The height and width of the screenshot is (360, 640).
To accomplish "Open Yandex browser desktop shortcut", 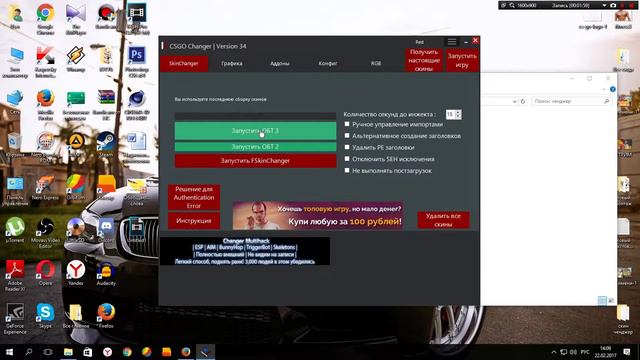I will pos(76,273).
